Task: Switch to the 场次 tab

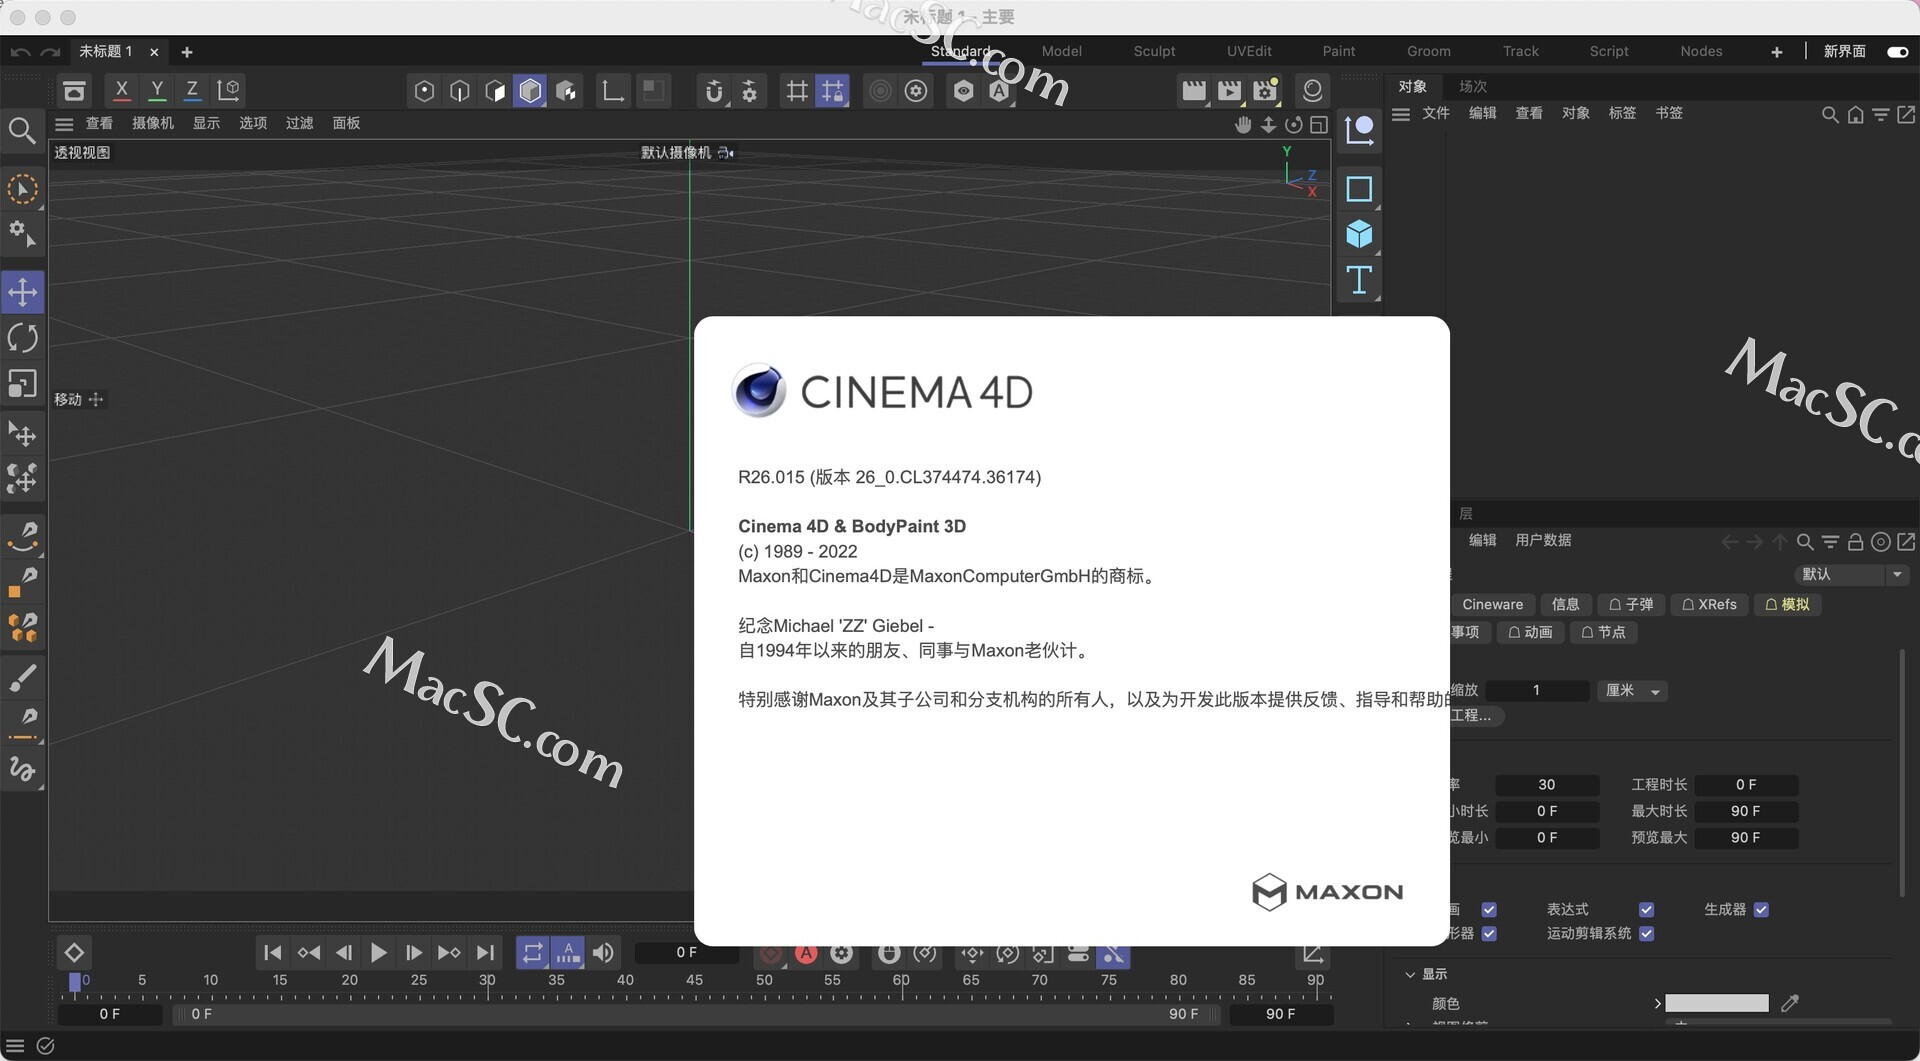Action: tap(1473, 87)
